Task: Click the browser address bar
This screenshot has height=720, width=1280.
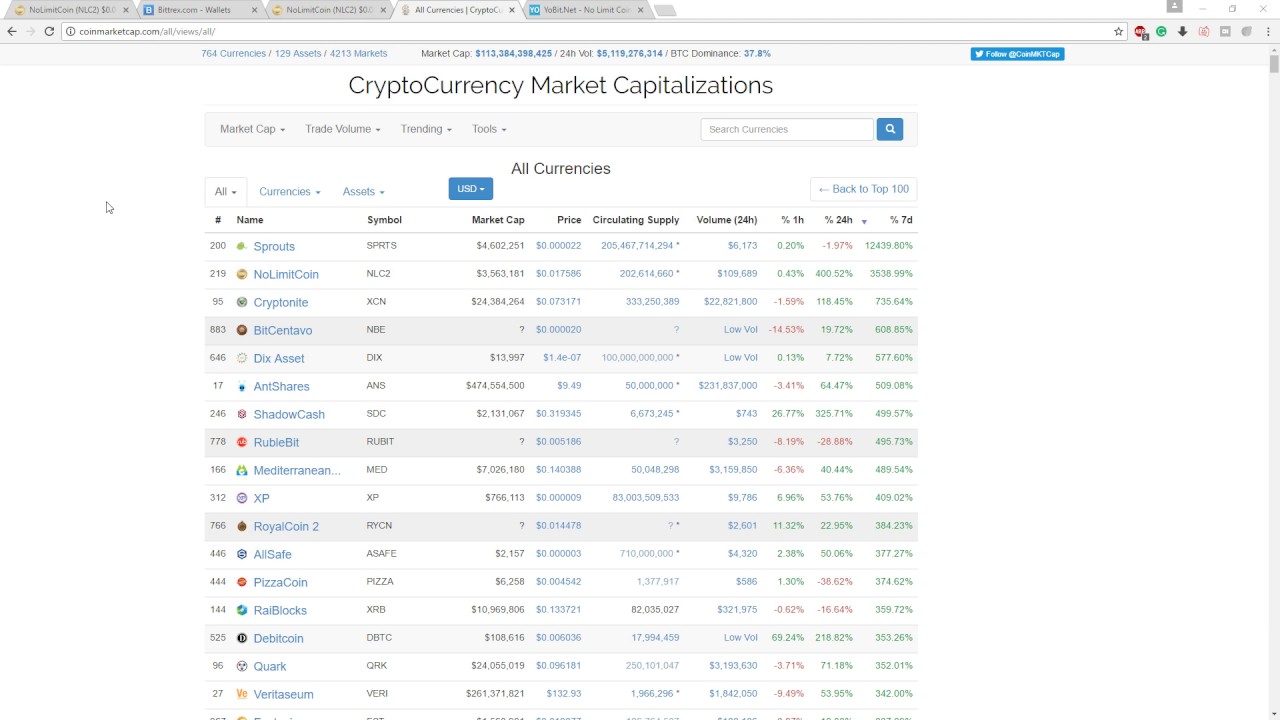Action: [588, 31]
